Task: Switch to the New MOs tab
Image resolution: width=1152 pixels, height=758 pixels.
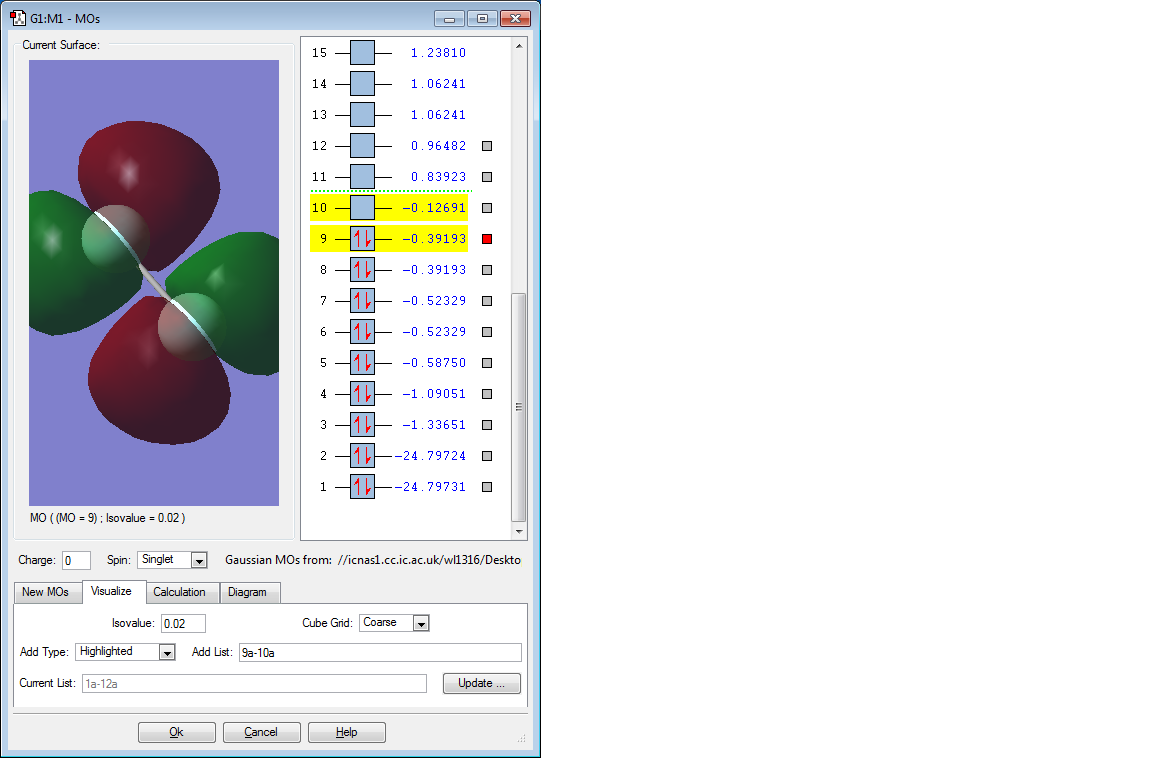Action: click(x=46, y=592)
